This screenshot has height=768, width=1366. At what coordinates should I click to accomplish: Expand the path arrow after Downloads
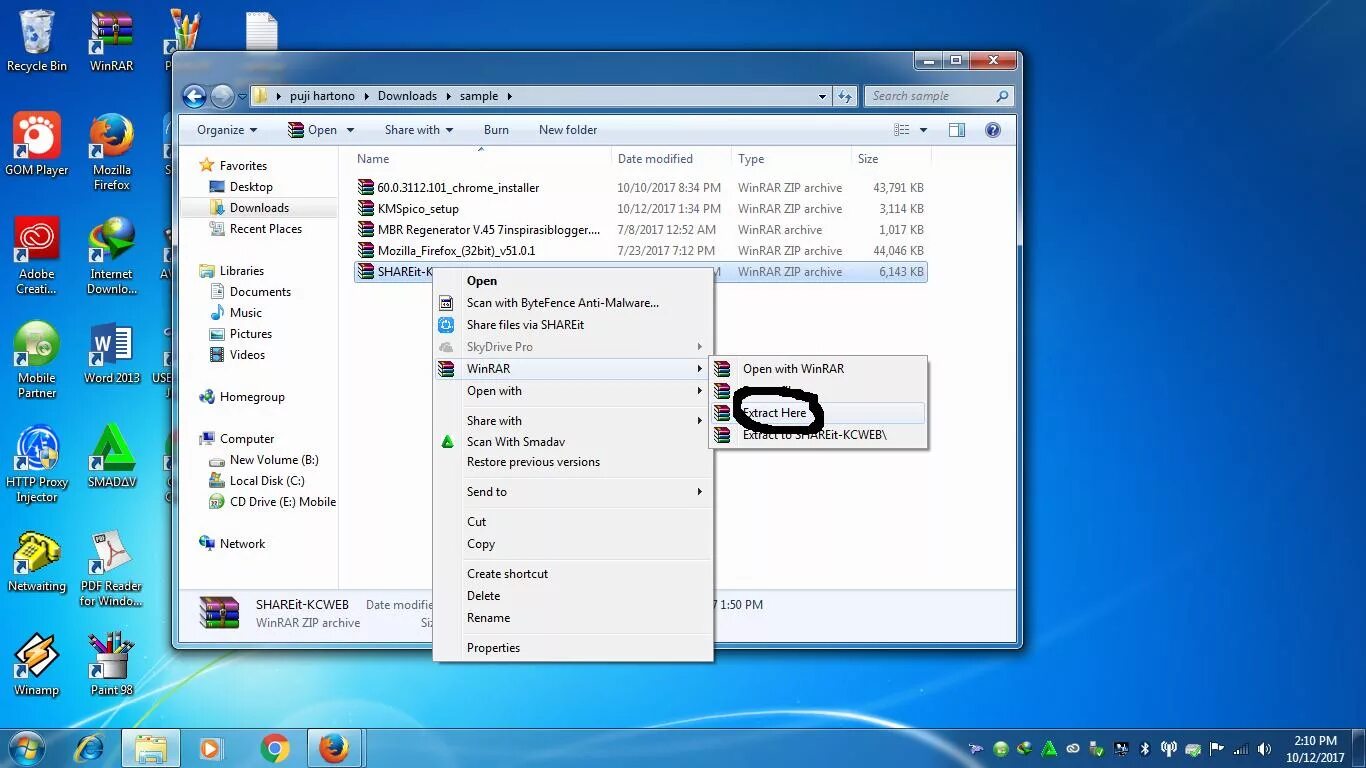coord(447,96)
